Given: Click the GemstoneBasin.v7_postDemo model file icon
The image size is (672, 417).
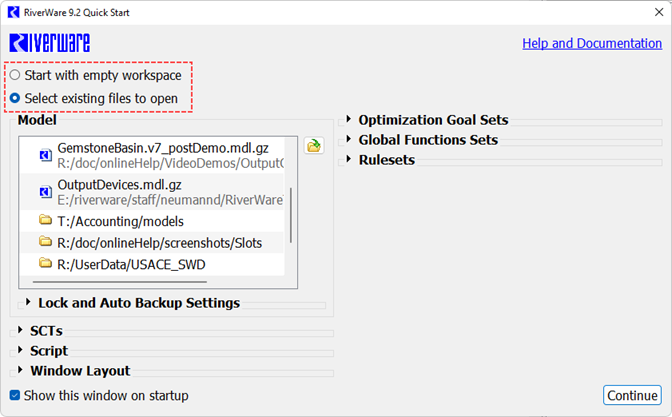Looking at the screenshot, I should tap(45, 155).
